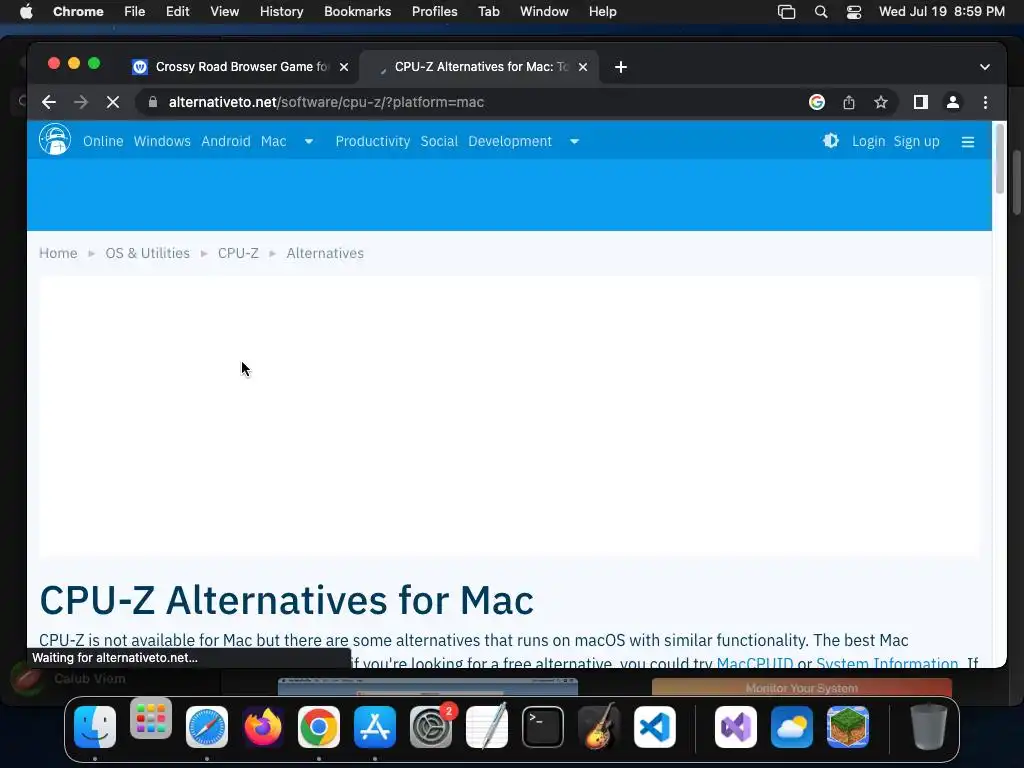This screenshot has width=1024, height=768.
Task: Open Control Center in menu bar
Action: (854, 11)
